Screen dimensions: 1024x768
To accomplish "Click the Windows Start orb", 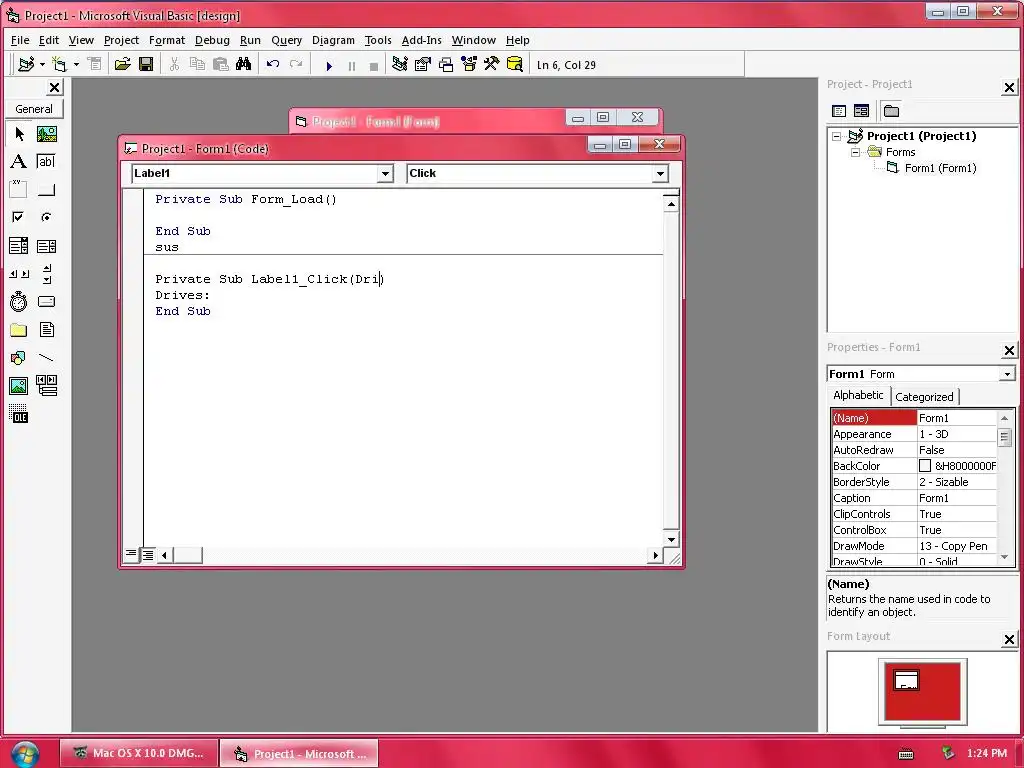I will [25, 754].
